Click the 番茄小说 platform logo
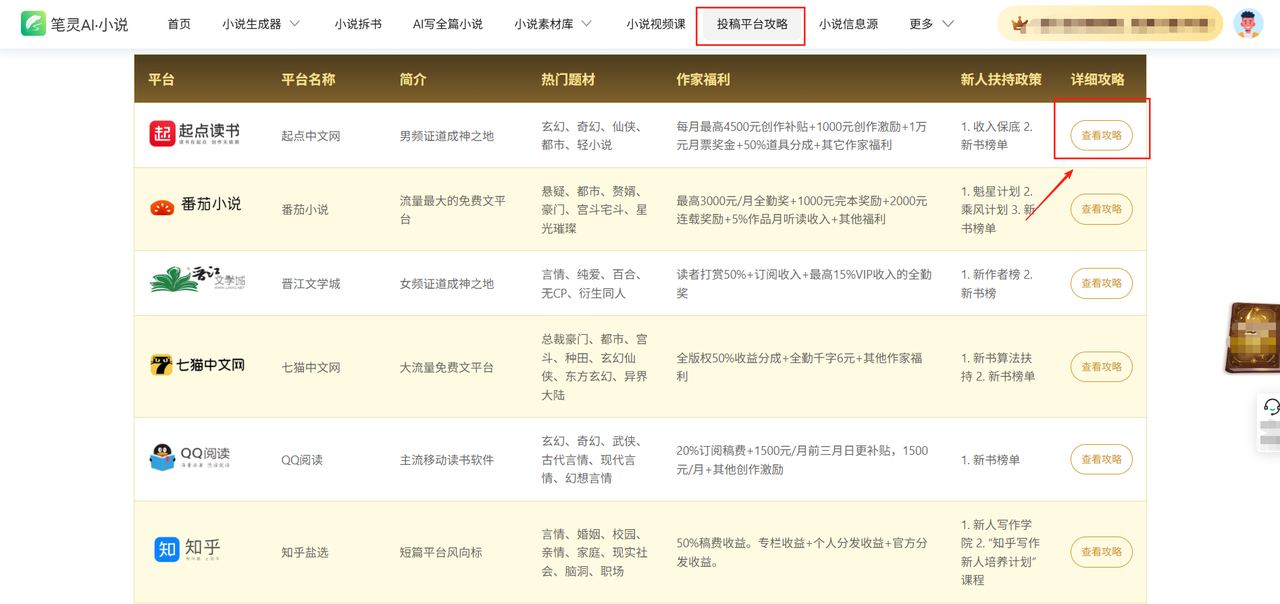 (195, 205)
